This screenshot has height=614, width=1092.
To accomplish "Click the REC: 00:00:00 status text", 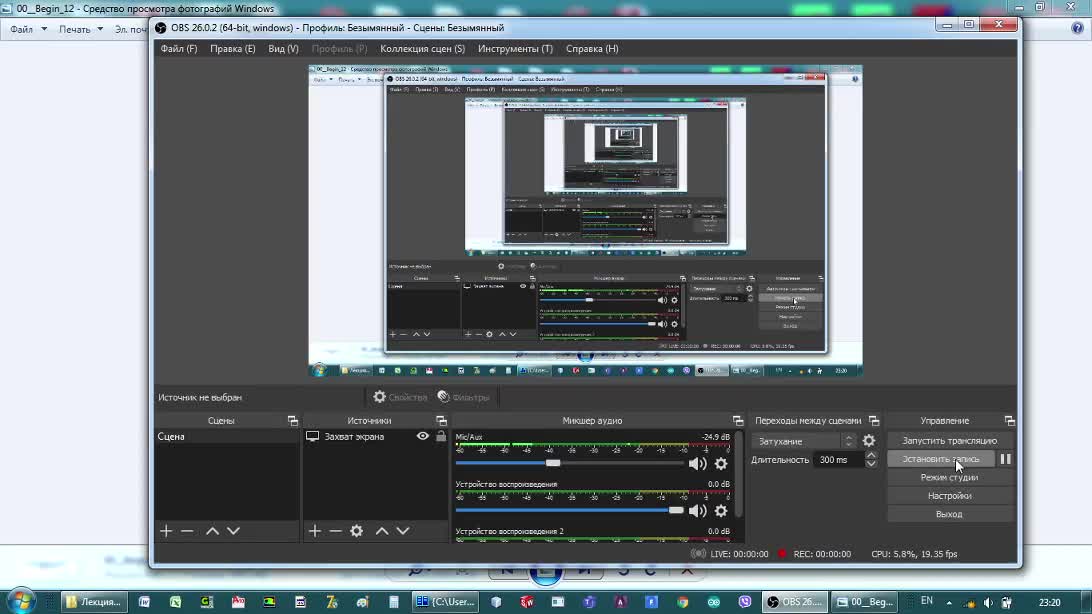I will (x=822, y=554).
